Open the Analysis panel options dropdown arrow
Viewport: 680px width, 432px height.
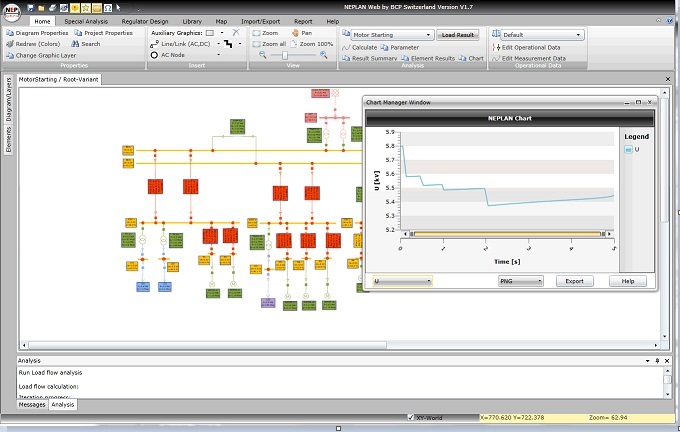(647, 361)
